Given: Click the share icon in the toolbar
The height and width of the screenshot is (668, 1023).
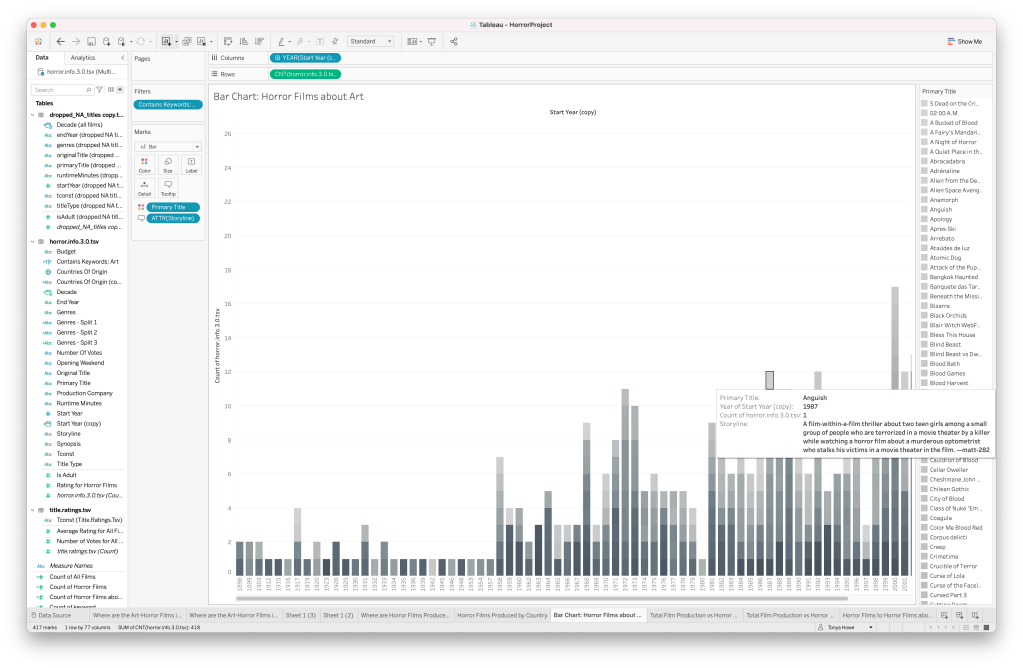Looking at the screenshot, I should point(453,41).
